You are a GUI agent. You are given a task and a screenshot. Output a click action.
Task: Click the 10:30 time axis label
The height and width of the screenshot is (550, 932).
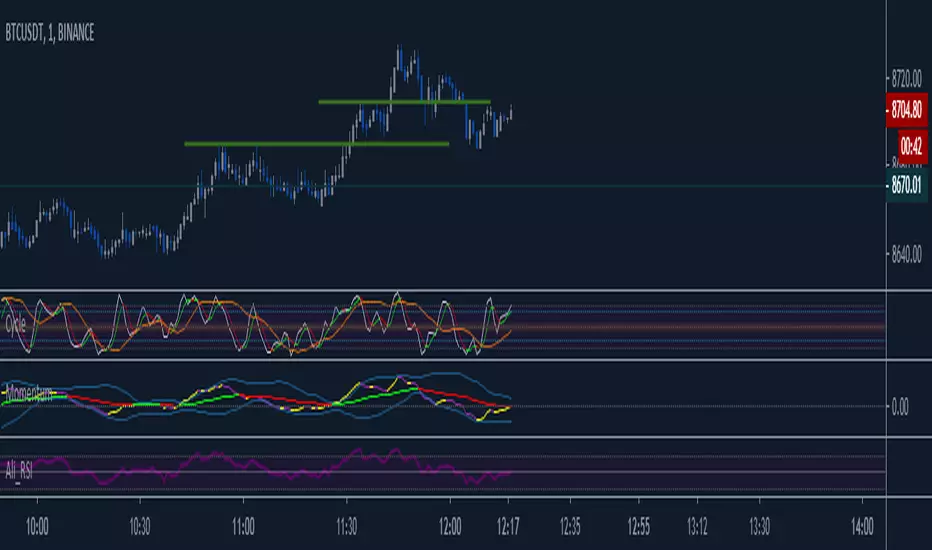(140, 527)
